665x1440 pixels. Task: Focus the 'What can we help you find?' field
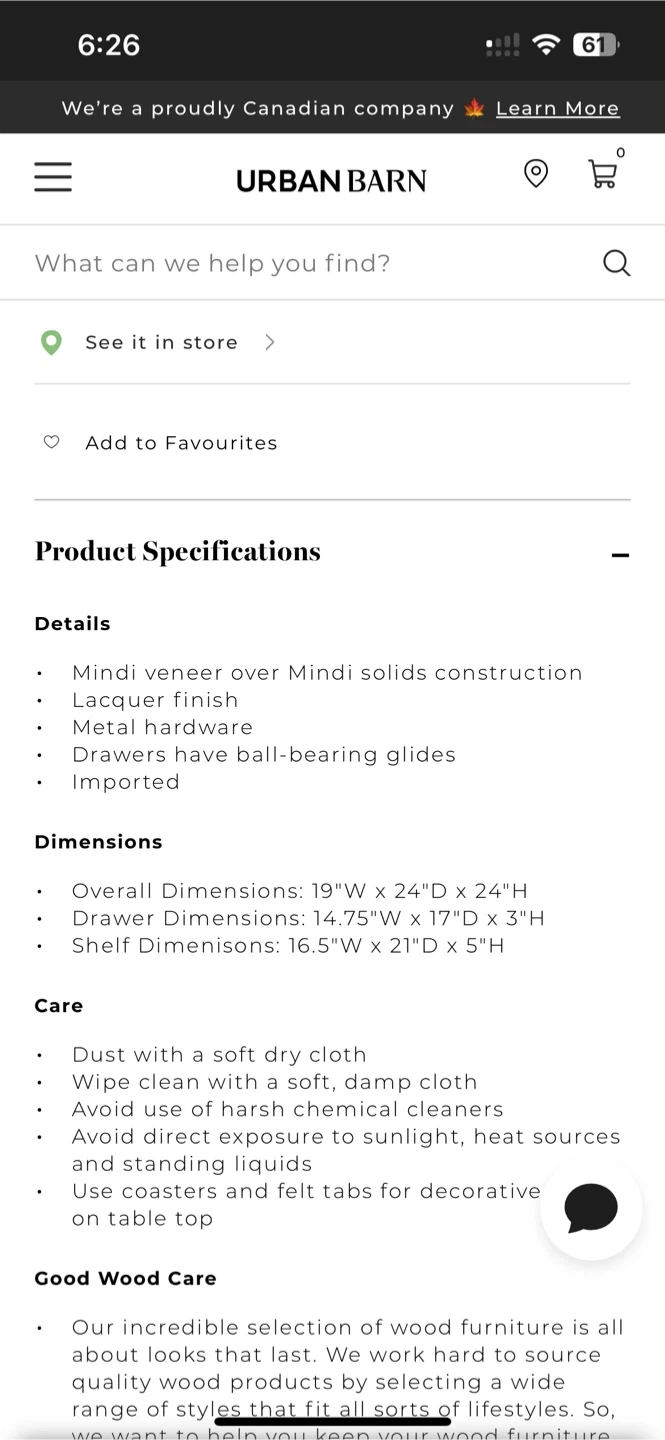pyautogui.click(x=300, y=263)
